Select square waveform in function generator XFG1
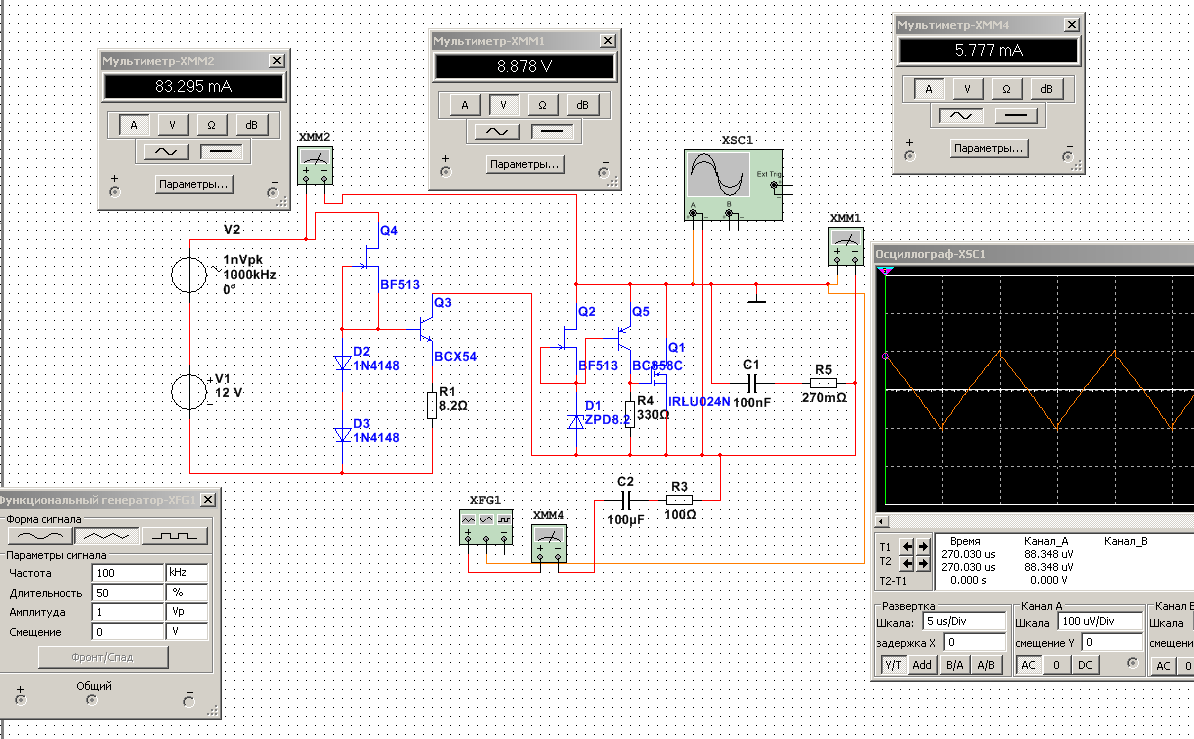 174,535
